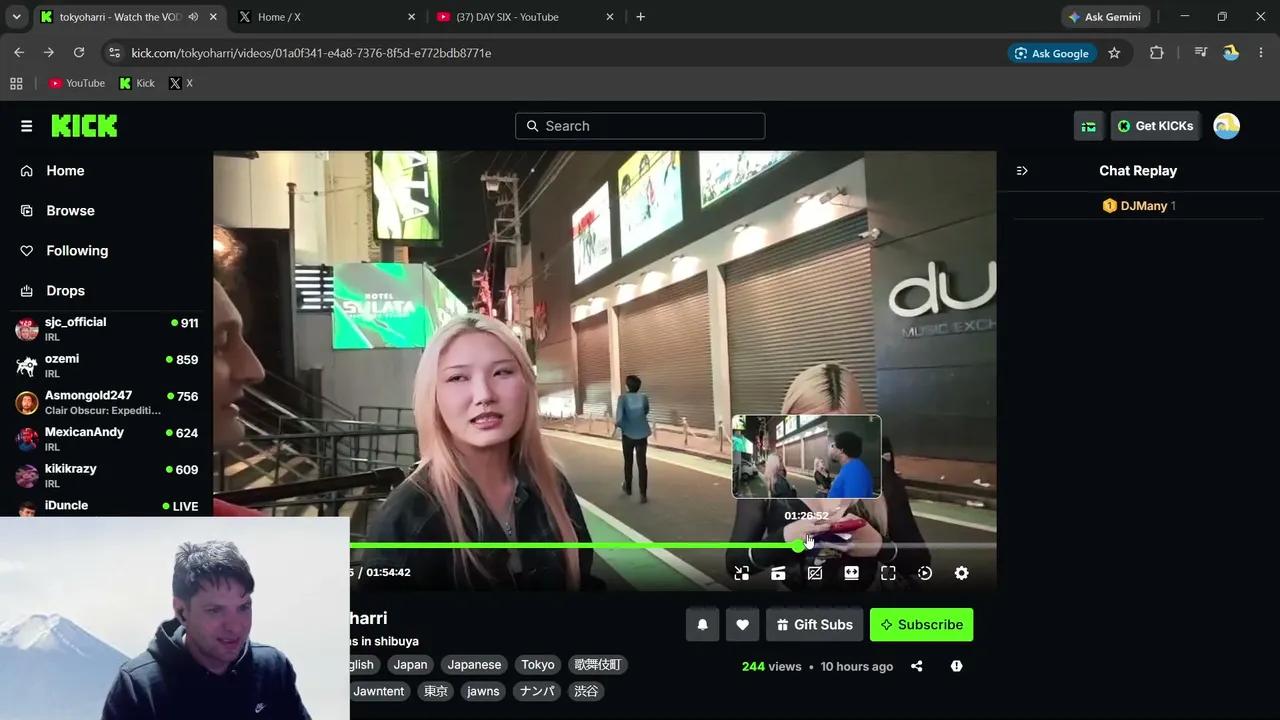Go to Home in Kick sidebar
Image resolution: width=1280 pixels, height=720 pixels.
click(x=65, y=171)
